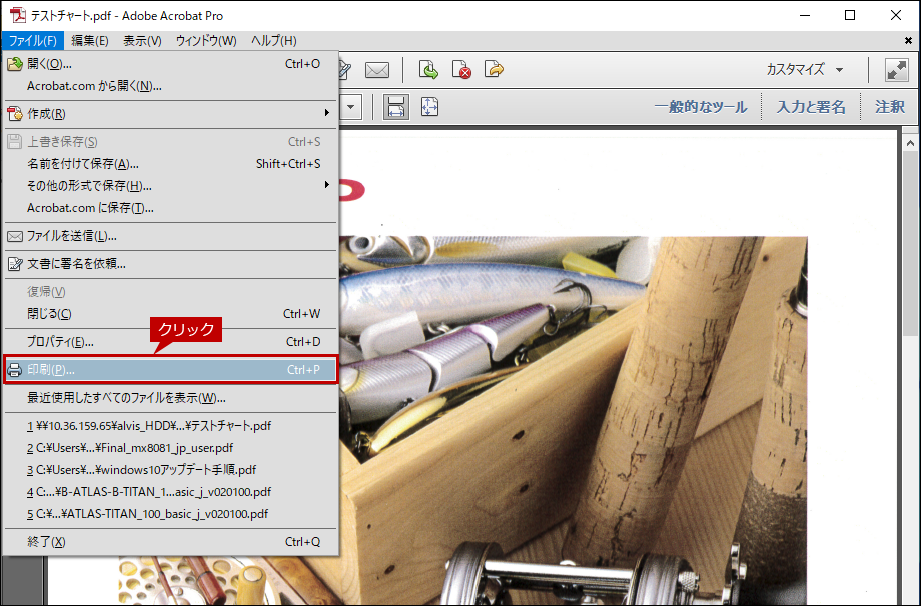Toggle full screen with the expand arrows icon
The width and height of the screenshot is (921, 606).
click(896, 70)
